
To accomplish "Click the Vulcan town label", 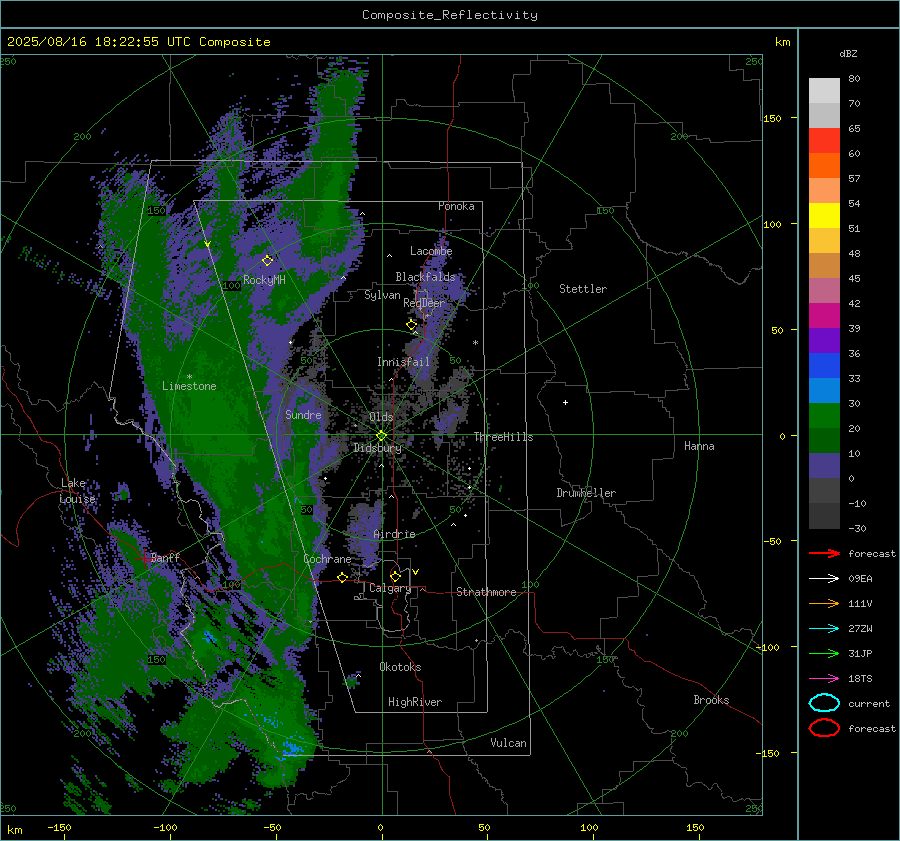I will pos(508,743).
